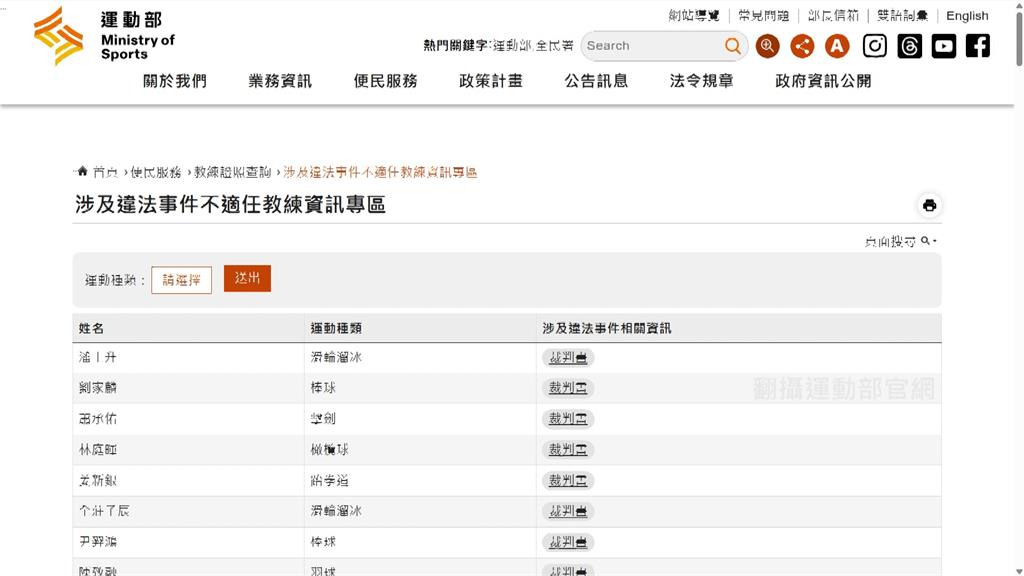Open the 請選擇 sport type dropdown

(x=182, y=280)
